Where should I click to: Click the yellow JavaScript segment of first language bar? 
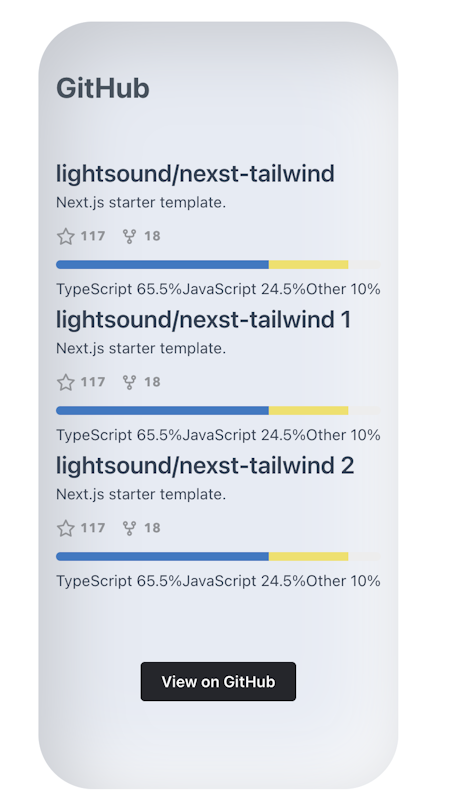click(x=309, y=264)
